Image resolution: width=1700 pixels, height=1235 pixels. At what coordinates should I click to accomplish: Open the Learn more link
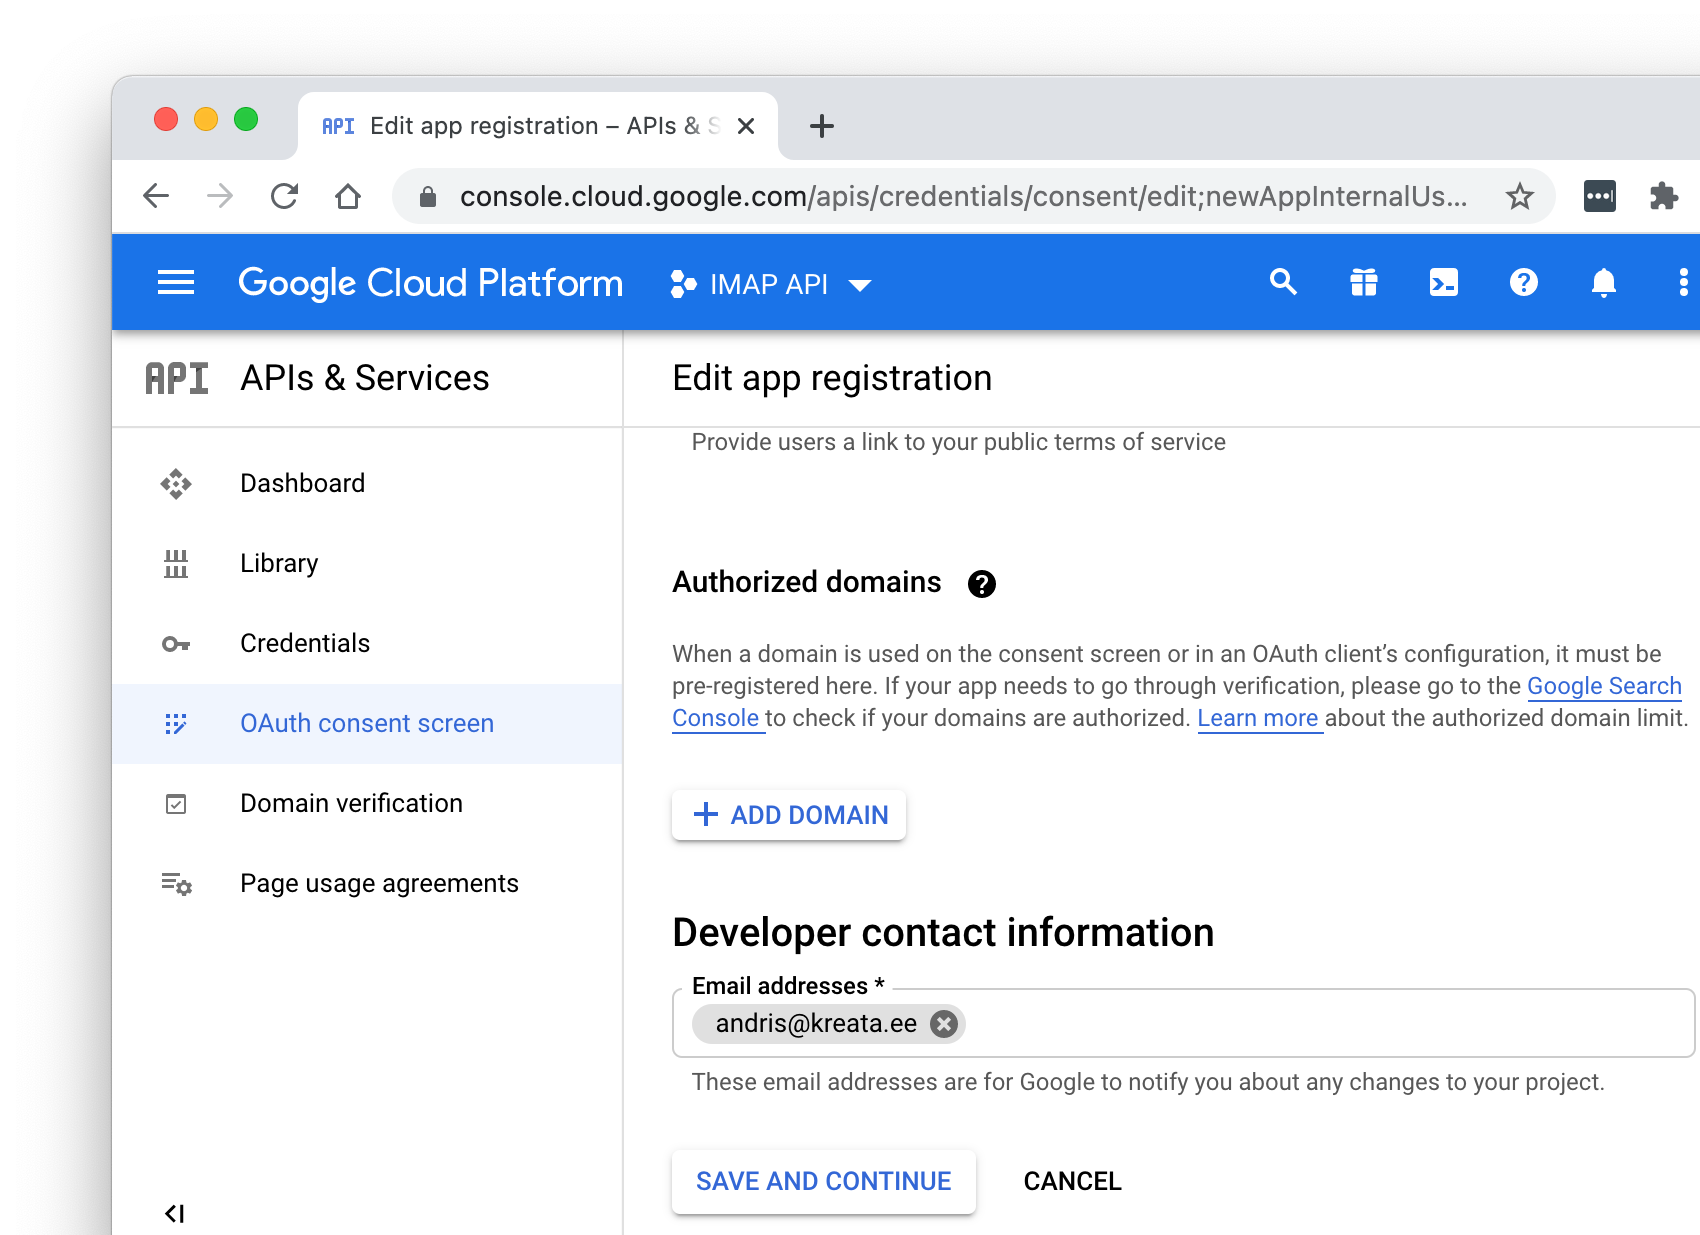[x=1258, y=718]
